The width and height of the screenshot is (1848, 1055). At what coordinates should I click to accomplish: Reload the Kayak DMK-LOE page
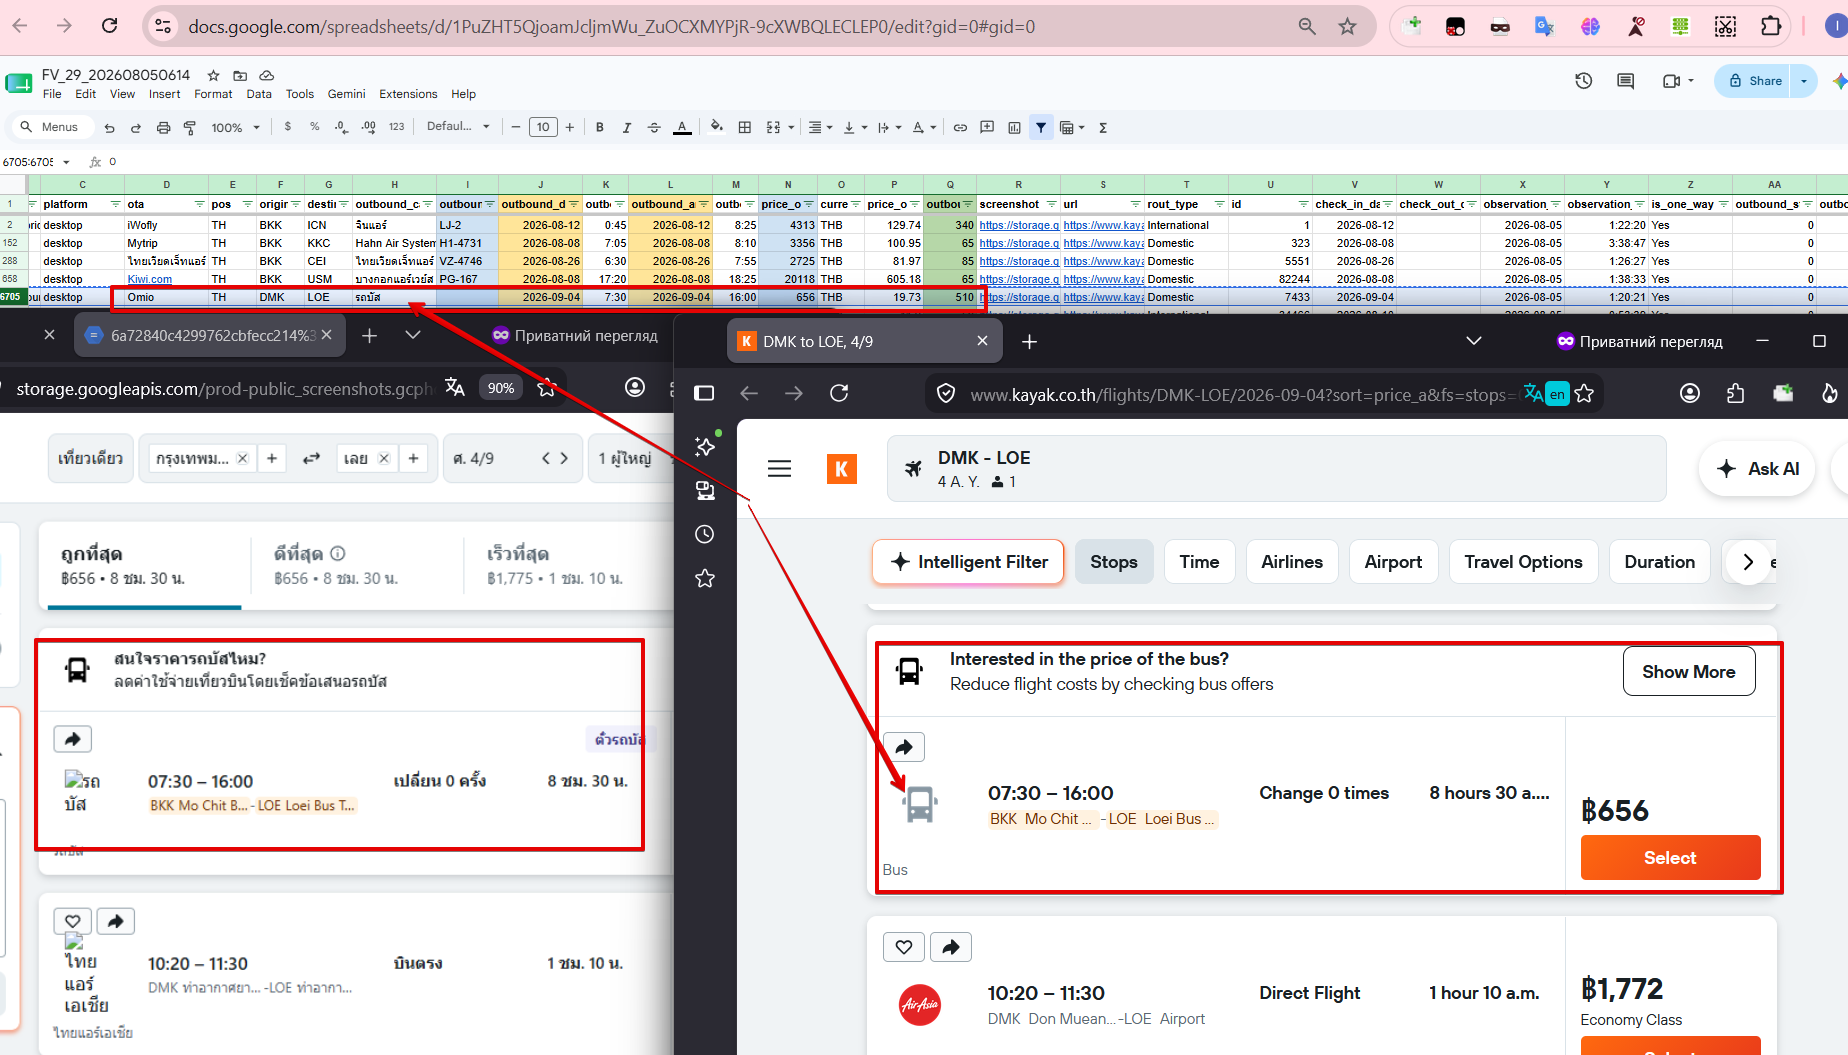click(839, 394)
